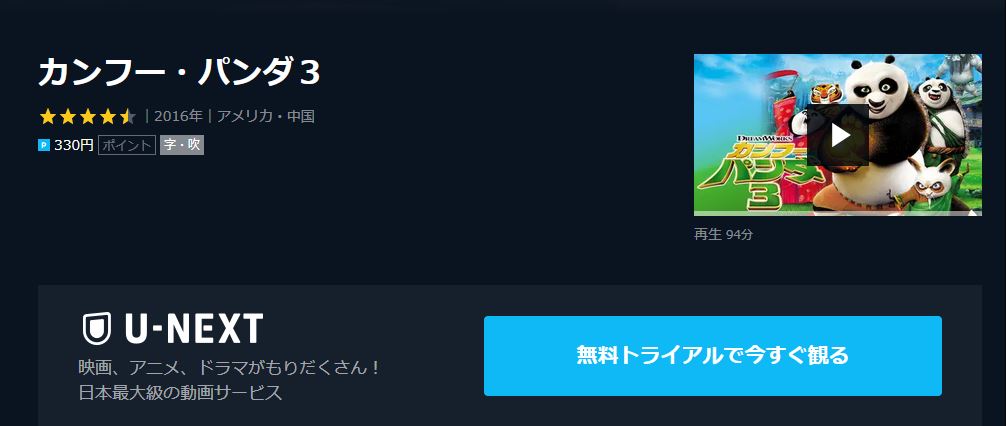The image size is (1006, 426).
Task: Click the 無料トライアルで今すぐ観る button
Action: [x=712, y=355]
